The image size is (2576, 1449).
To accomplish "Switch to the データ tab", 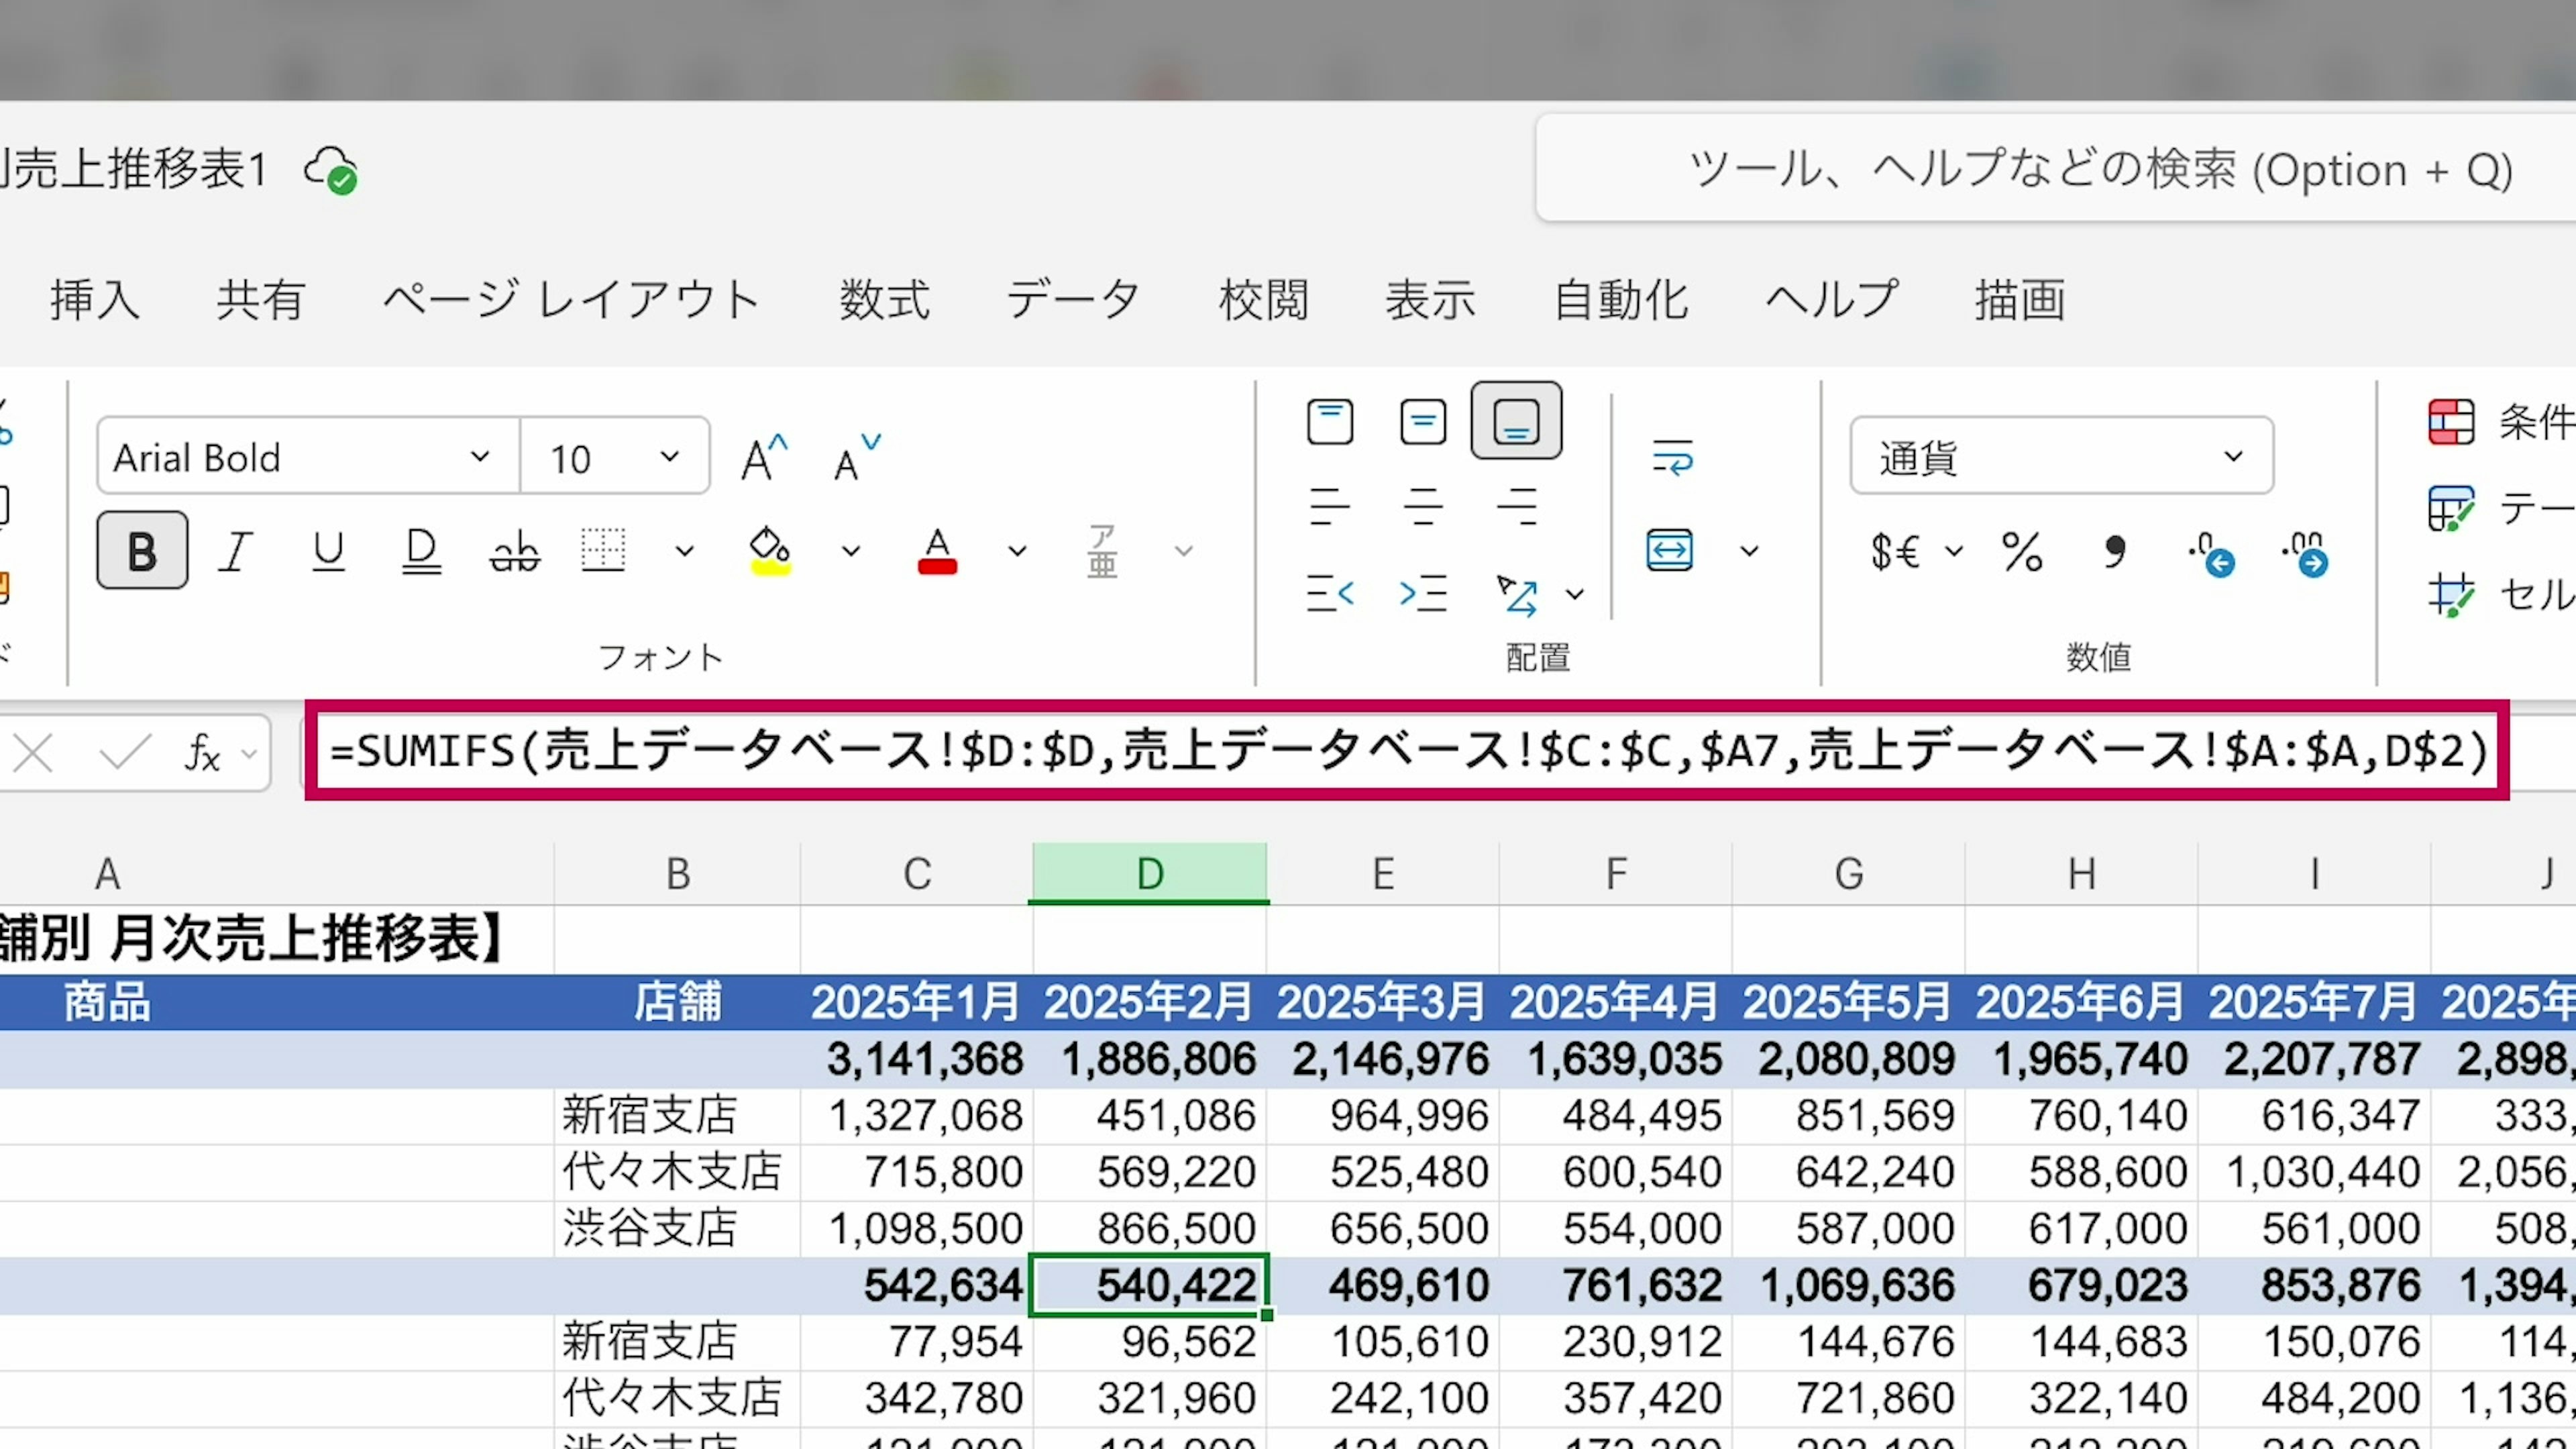I will (x=1073, y=299).
